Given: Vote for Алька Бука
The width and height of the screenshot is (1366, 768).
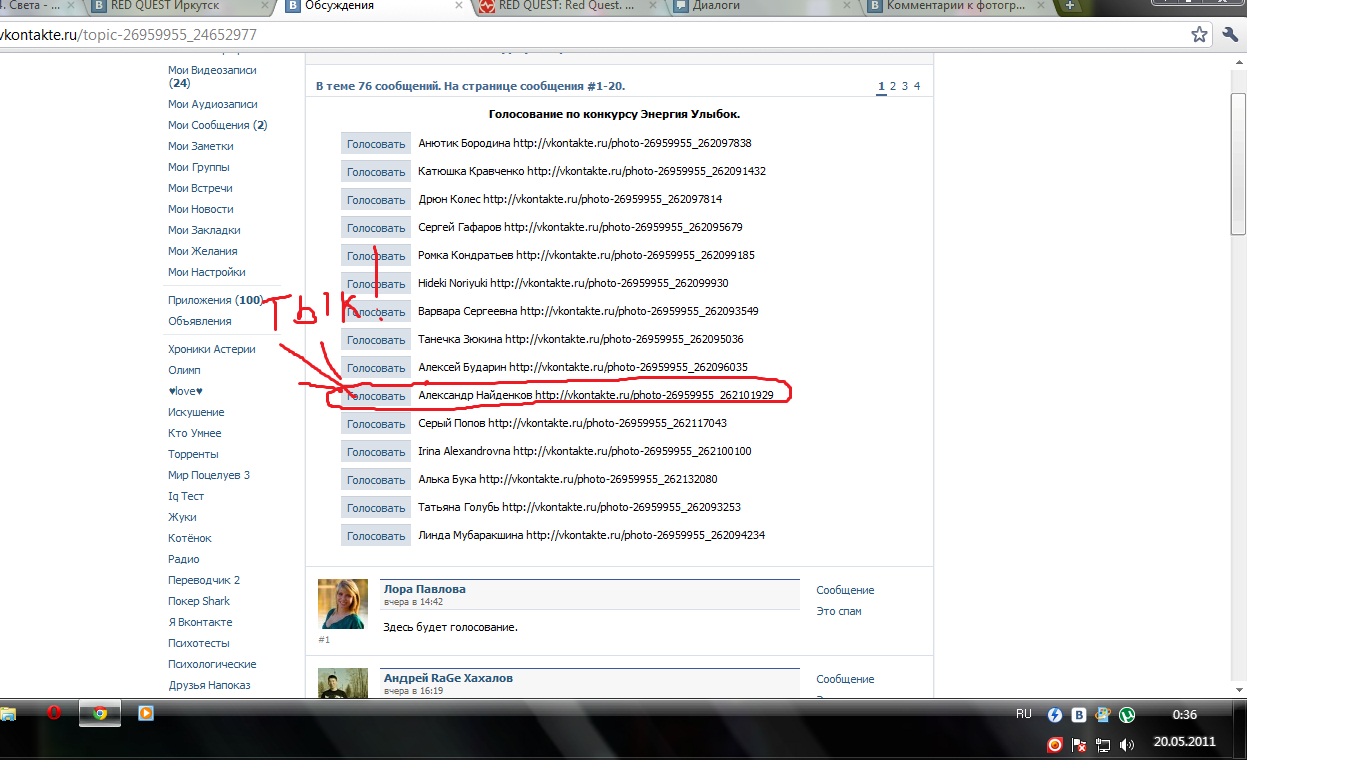Looking at the screenshot, I should 375,480.
